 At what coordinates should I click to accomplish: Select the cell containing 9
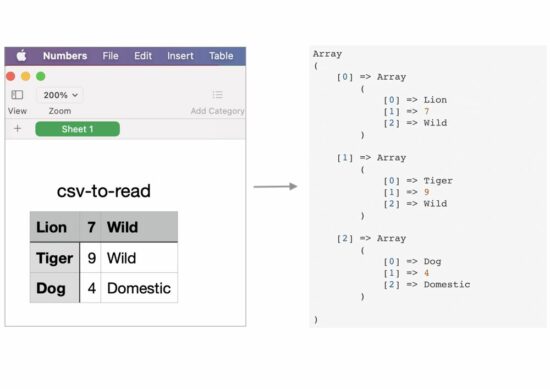(x=90, y=258)
